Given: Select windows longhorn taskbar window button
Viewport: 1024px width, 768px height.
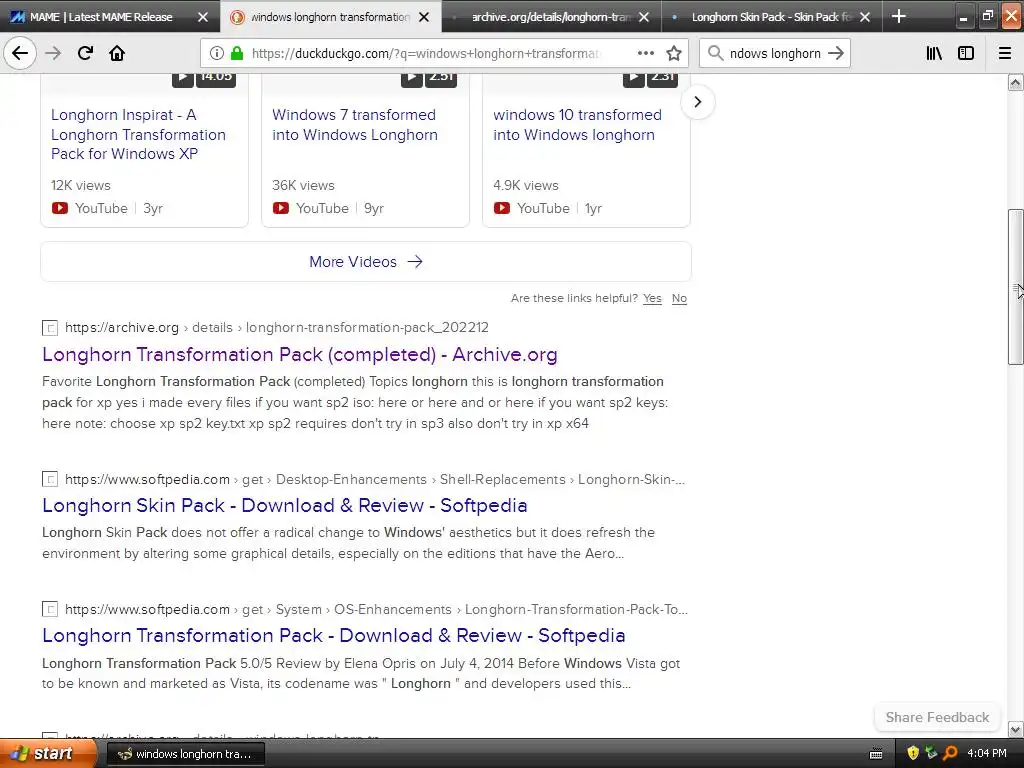Looking at the screenshot, I should coord(185,754).
